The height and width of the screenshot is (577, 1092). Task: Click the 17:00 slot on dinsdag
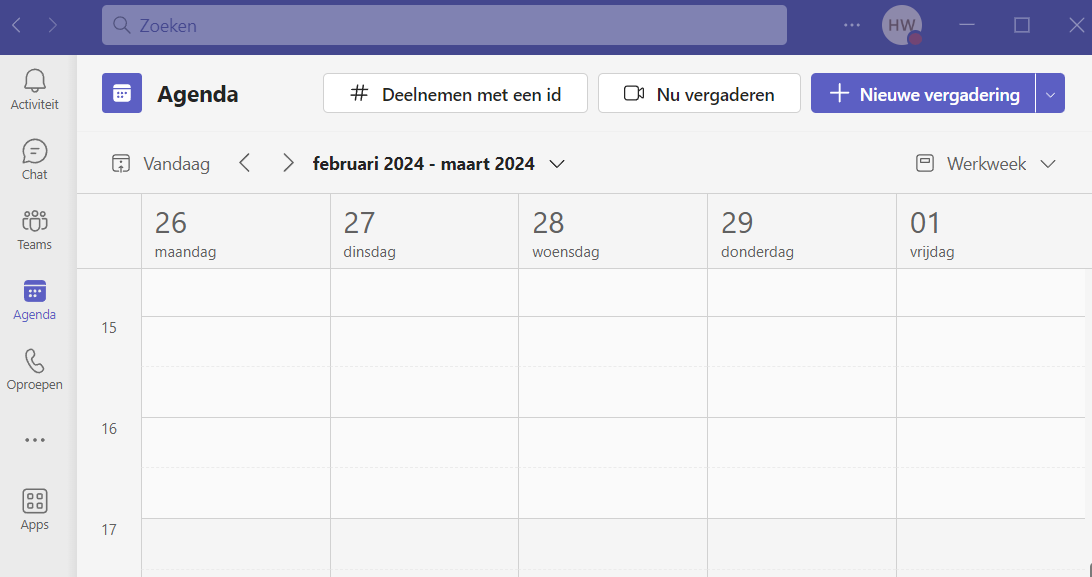point(425,544)
